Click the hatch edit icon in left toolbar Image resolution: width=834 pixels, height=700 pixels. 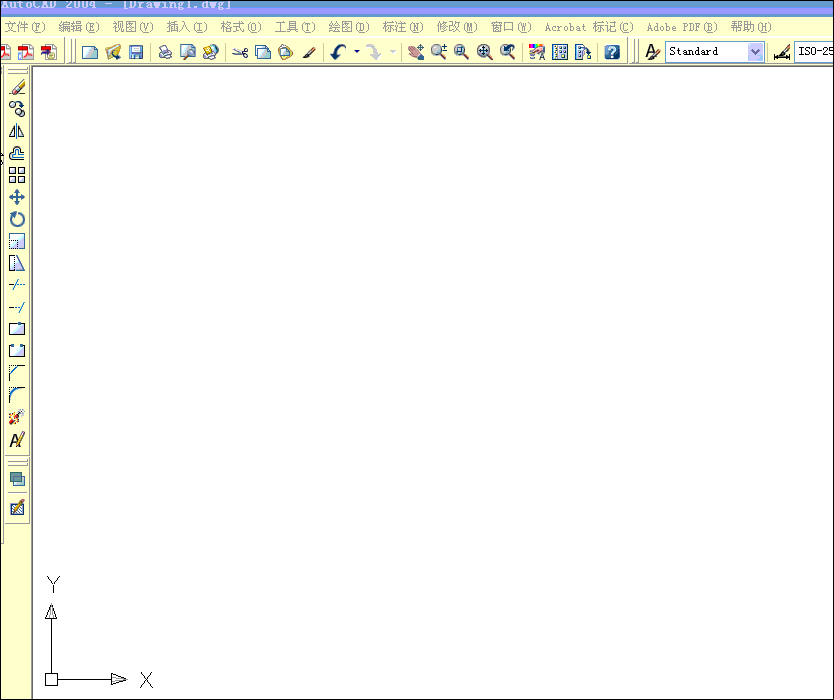coord(17,508)
